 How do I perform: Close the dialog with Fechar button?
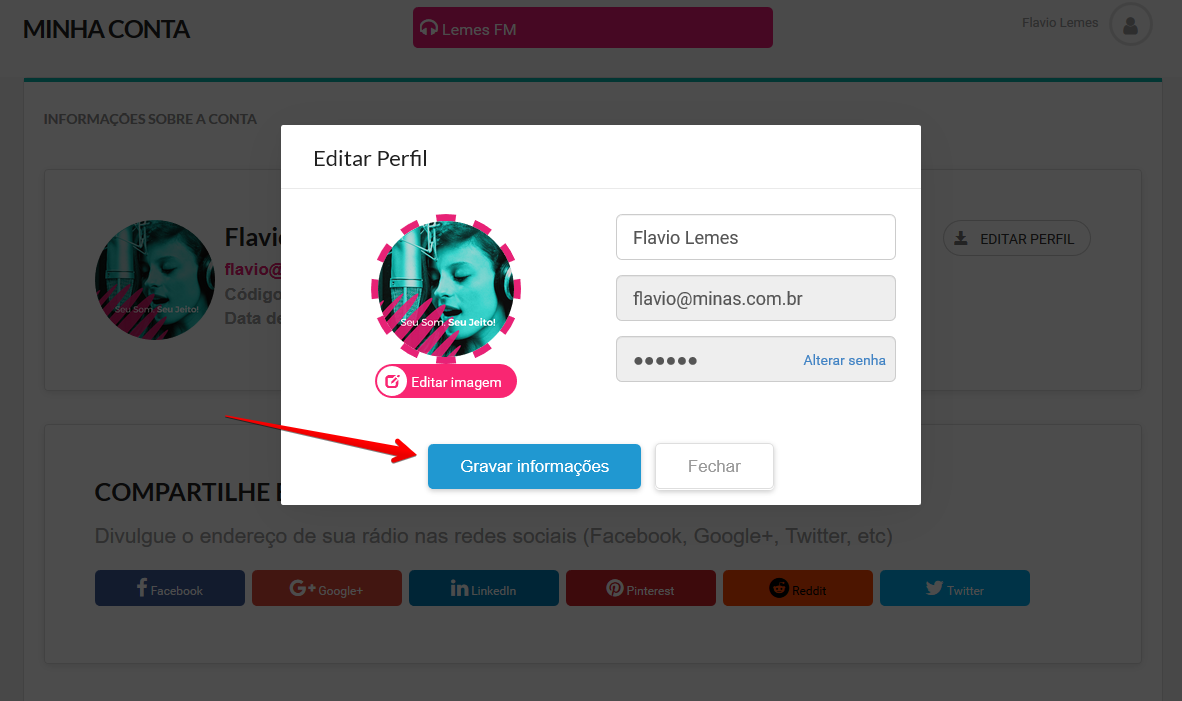tap(714, 467)
